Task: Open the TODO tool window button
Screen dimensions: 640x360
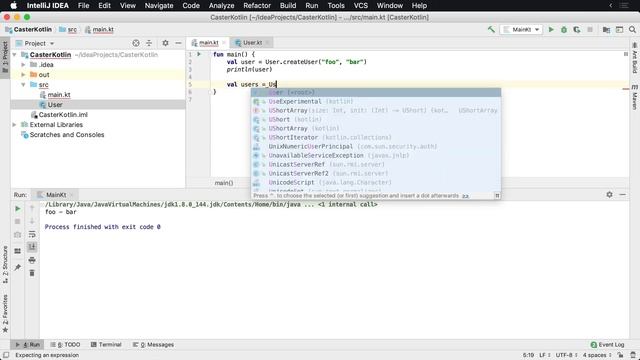Action: coord(65,344)
